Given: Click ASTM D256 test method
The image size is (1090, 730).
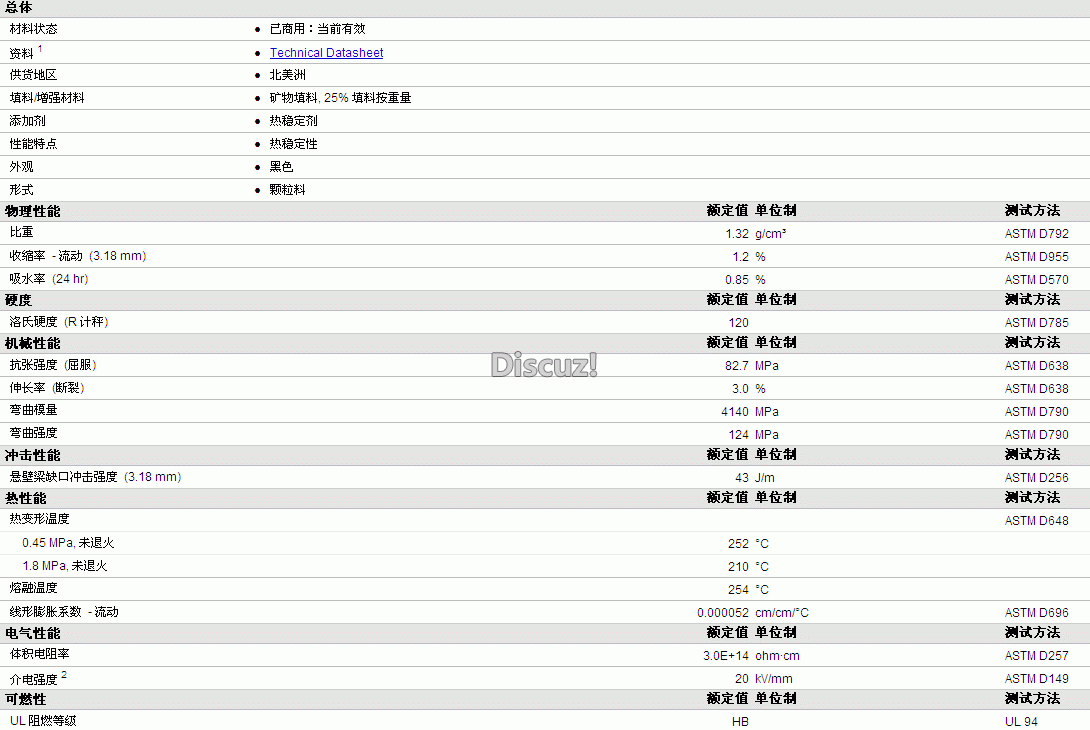Looking at the screenshot, I should pos(1036,478).
